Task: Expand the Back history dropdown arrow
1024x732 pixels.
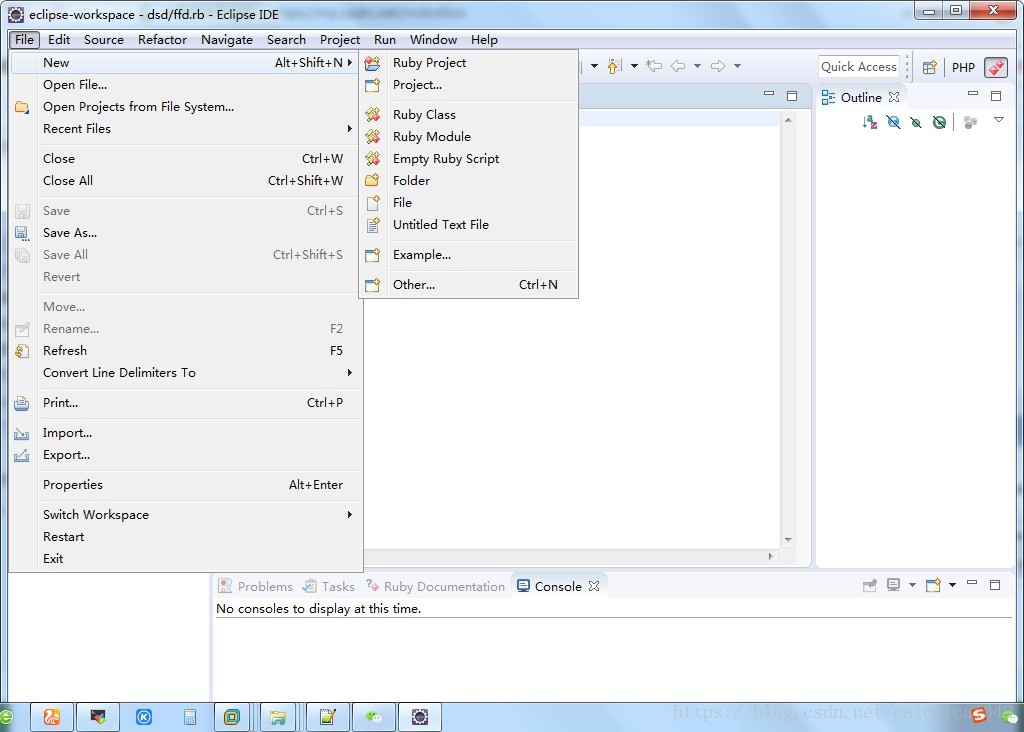Action: (697, 66)
